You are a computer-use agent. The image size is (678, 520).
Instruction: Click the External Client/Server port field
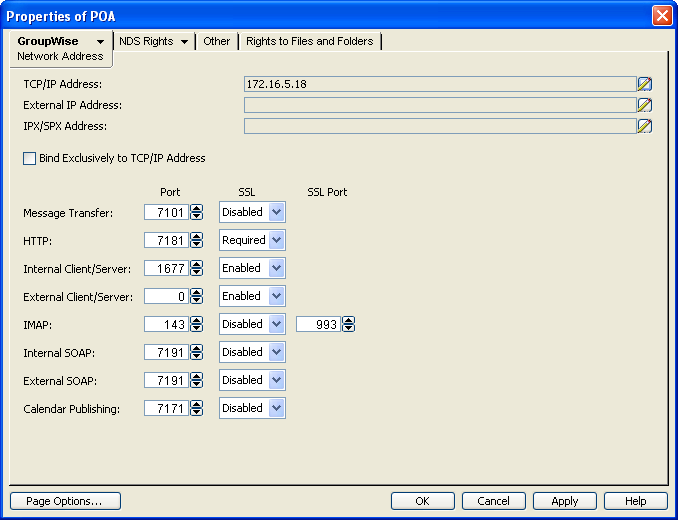point(166,297)
